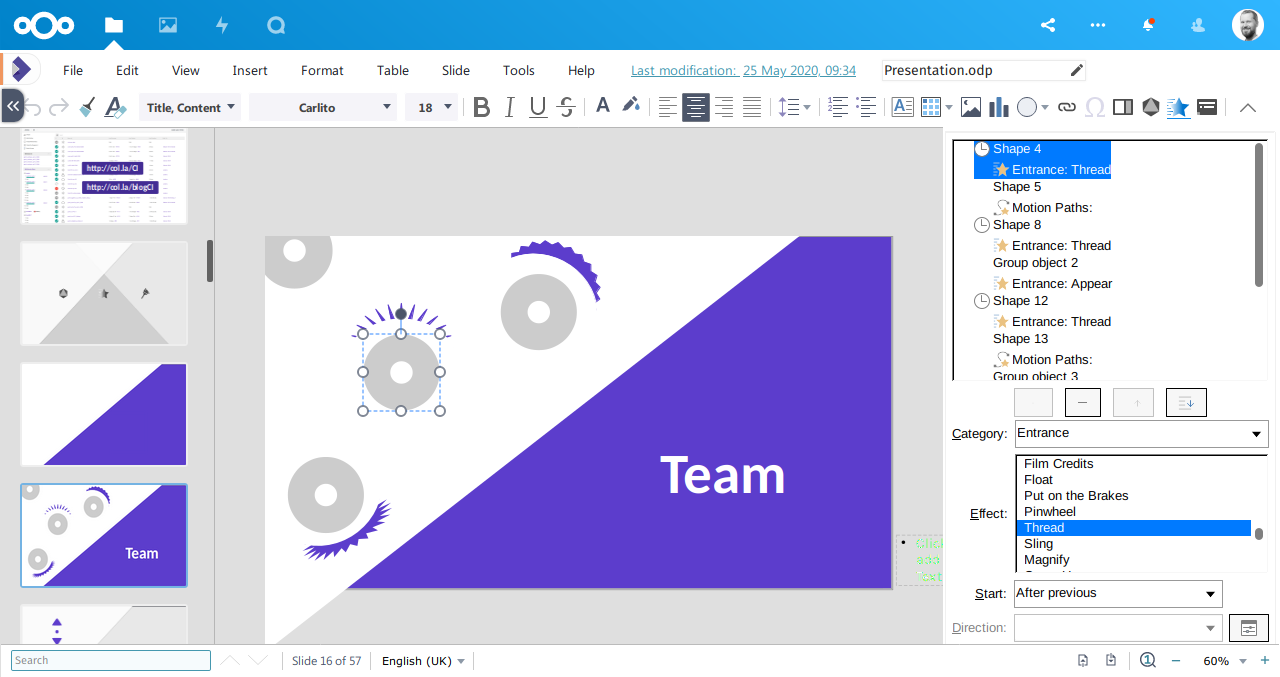Insert a text box
This screenshot has height=677, width=1280.
coord(902,107)
